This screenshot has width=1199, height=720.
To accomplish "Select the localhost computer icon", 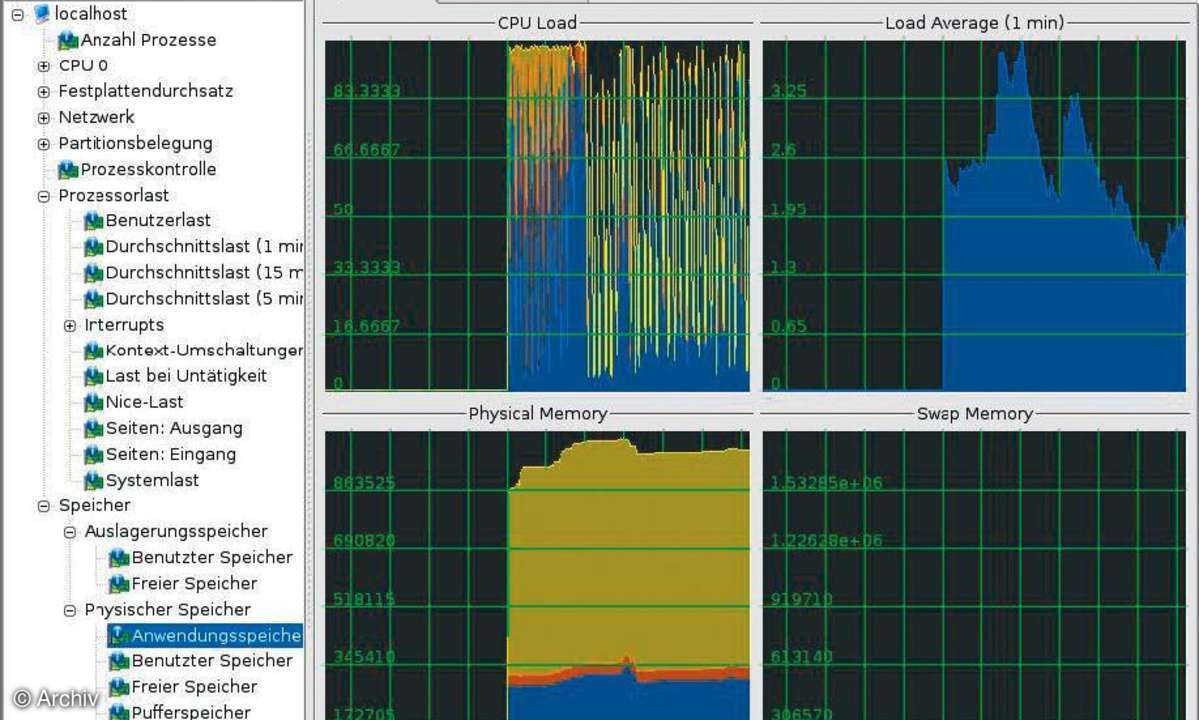I will [40, 13].
